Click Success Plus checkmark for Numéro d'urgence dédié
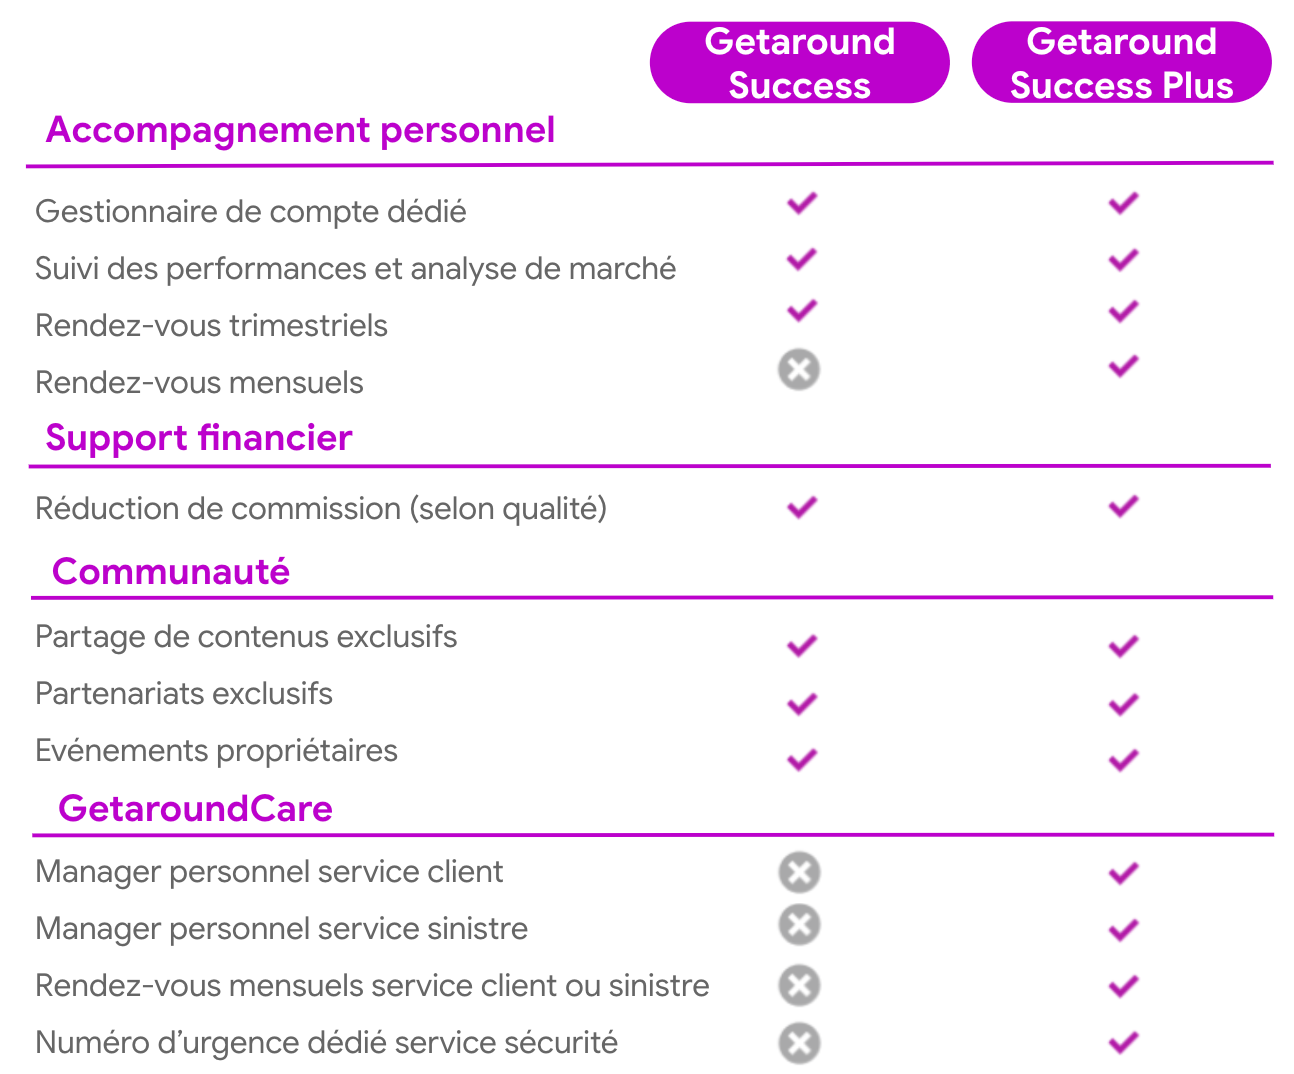Viewport: 1294px width, 1074px height. coord(1123,1043)
